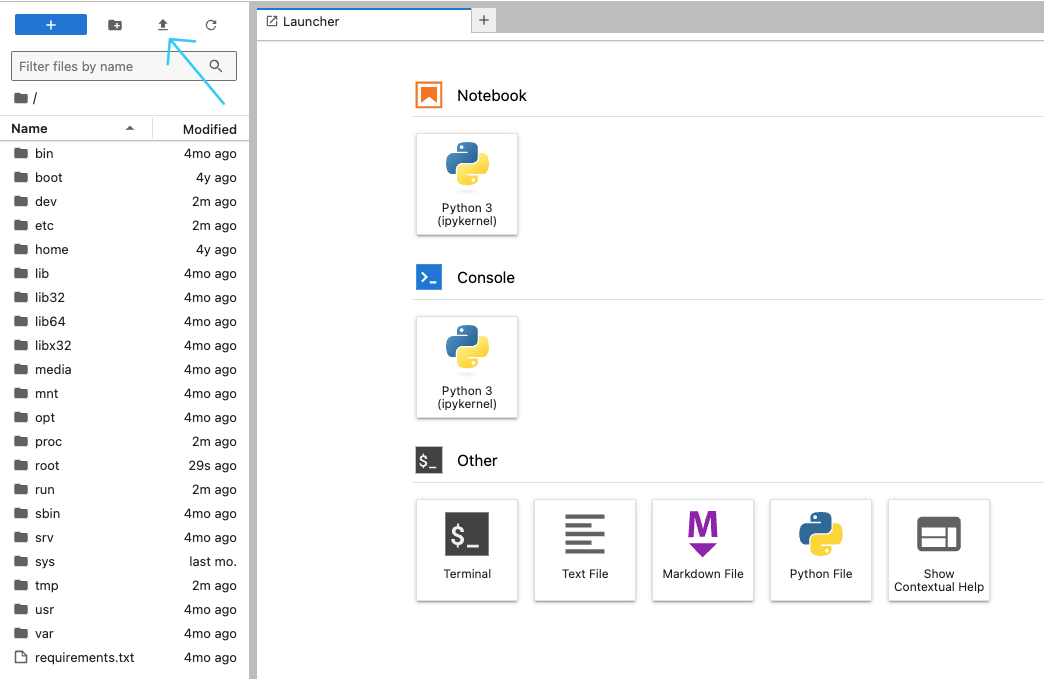
Task: Open Show Contextual Help
Action: (938, 550)
